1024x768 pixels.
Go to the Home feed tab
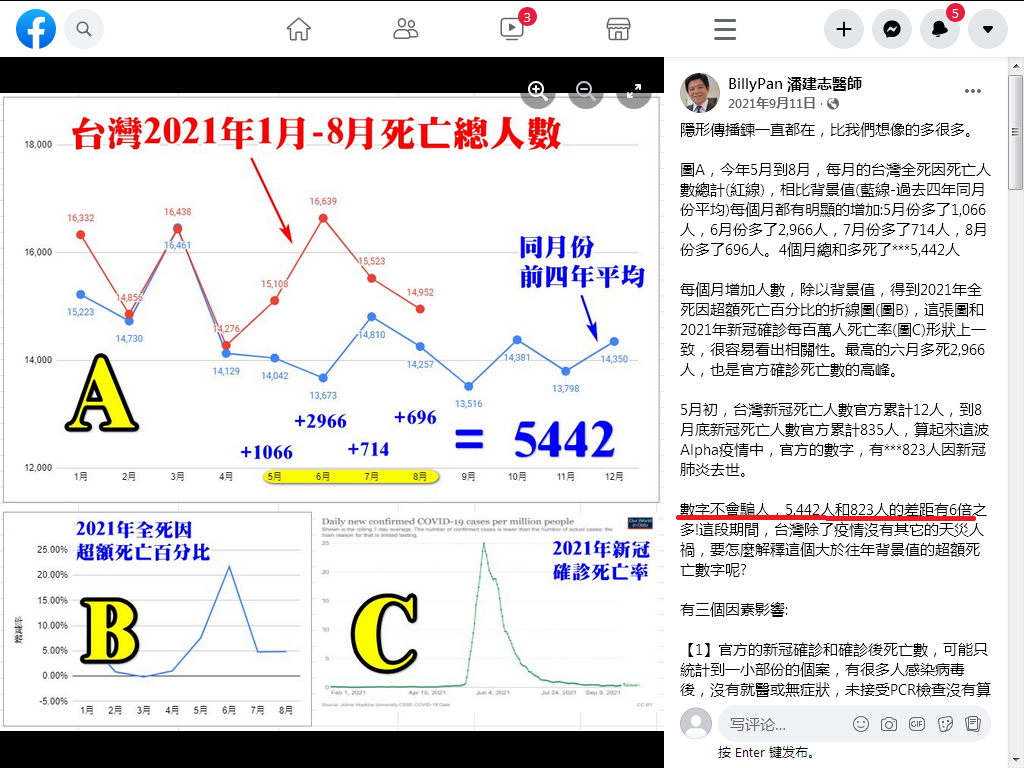point(298,29)
